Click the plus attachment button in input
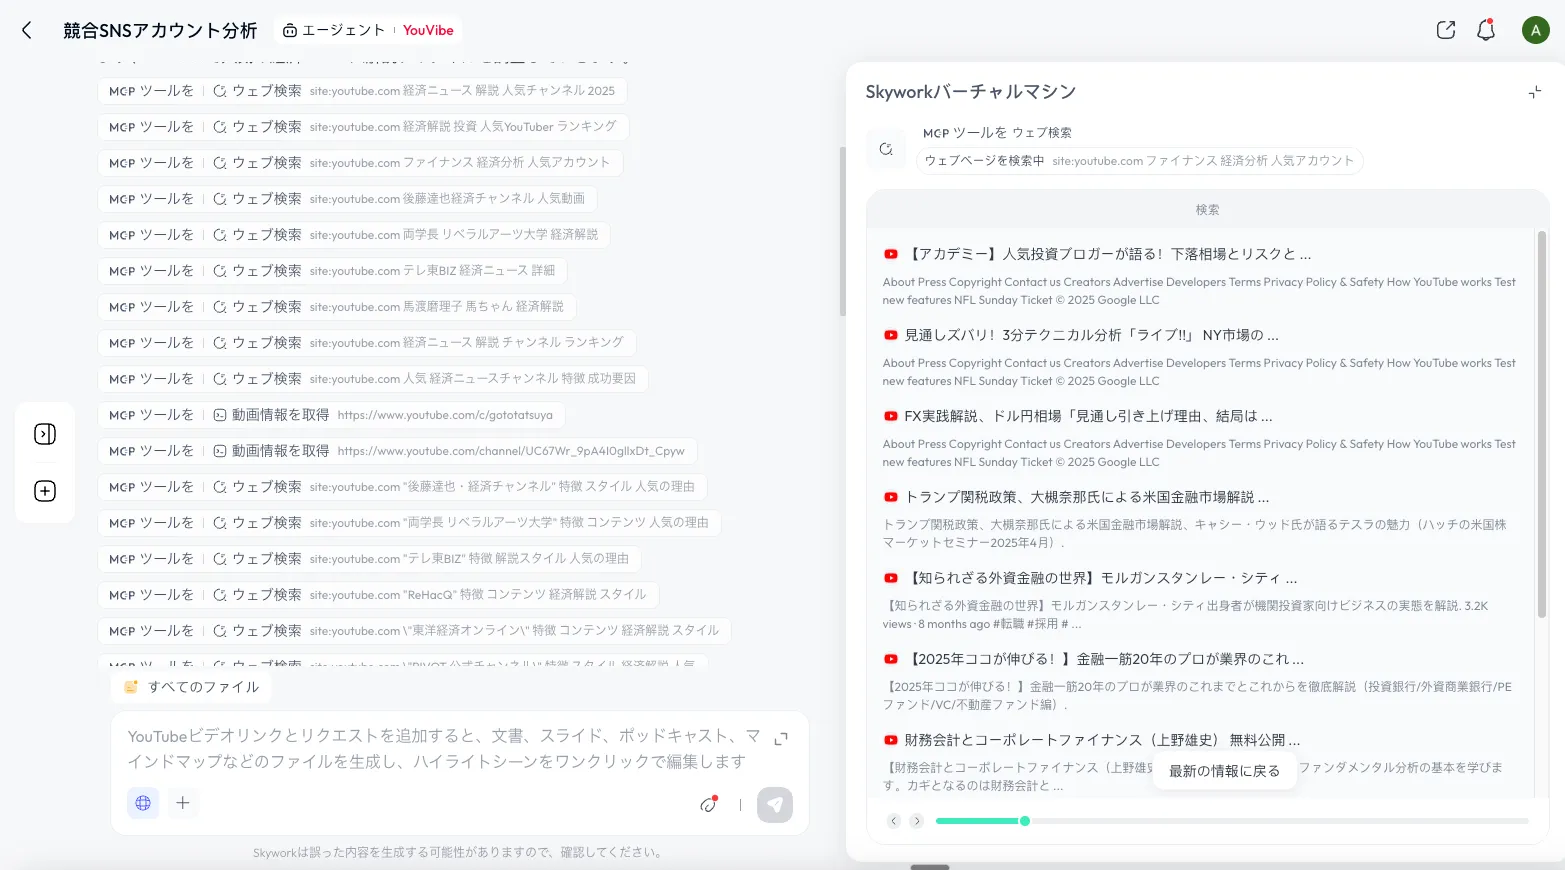Screen dimensions: 1565x870 183,803
